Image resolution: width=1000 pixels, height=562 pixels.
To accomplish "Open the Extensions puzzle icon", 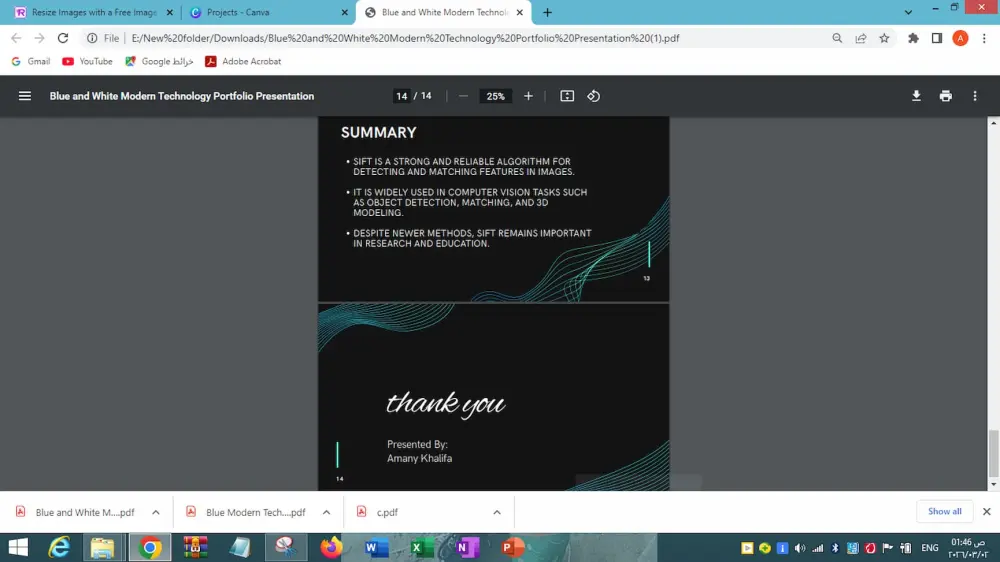I will point(913,38).
